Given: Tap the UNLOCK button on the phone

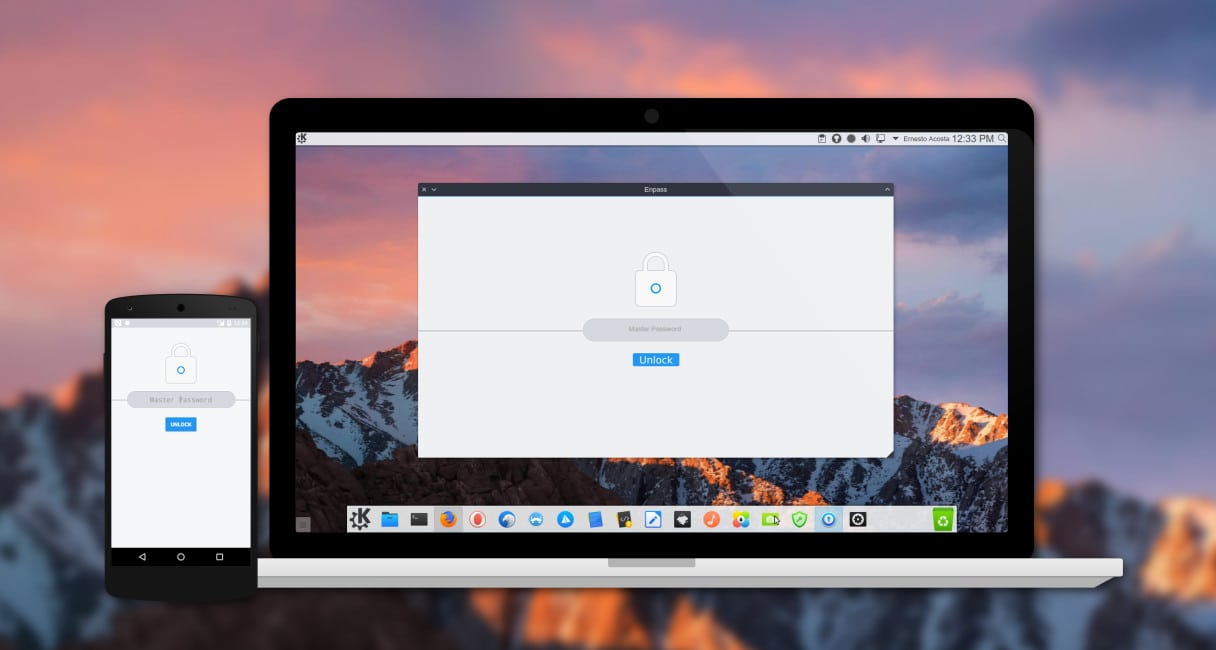Looking at the screenshot, I should pyautogui.click(x=181, y=424).
